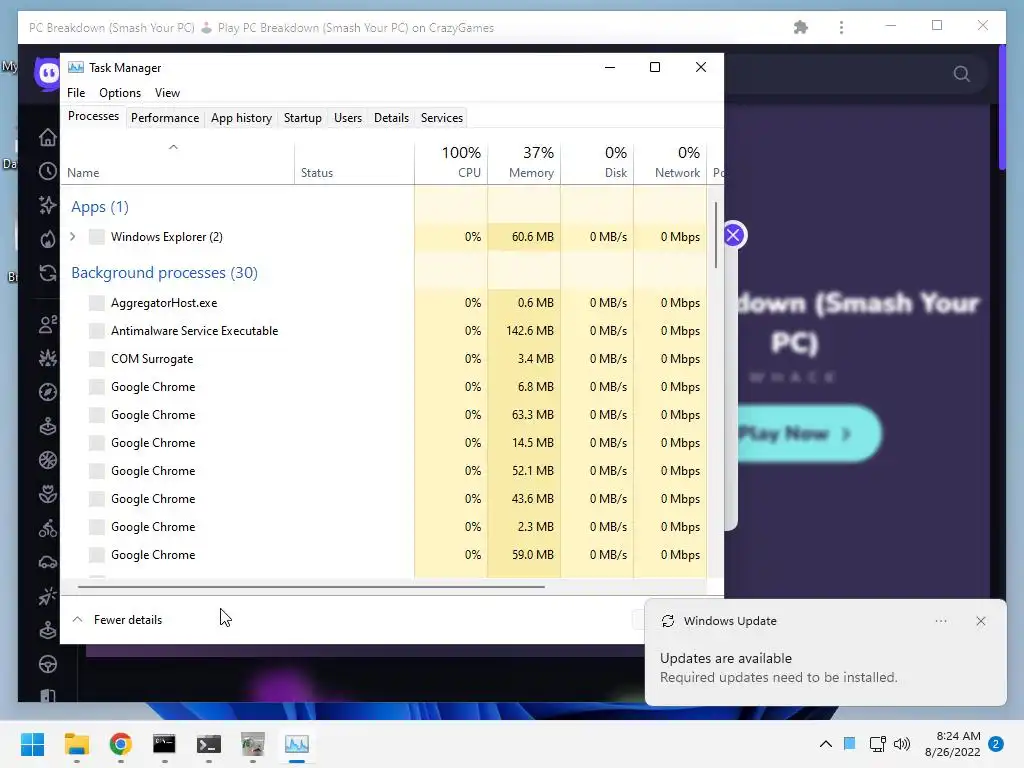Go to CrazyGames Home sidebar icon
The height and width of the screenshot is (768, 1024).
(x=48, y=137)
